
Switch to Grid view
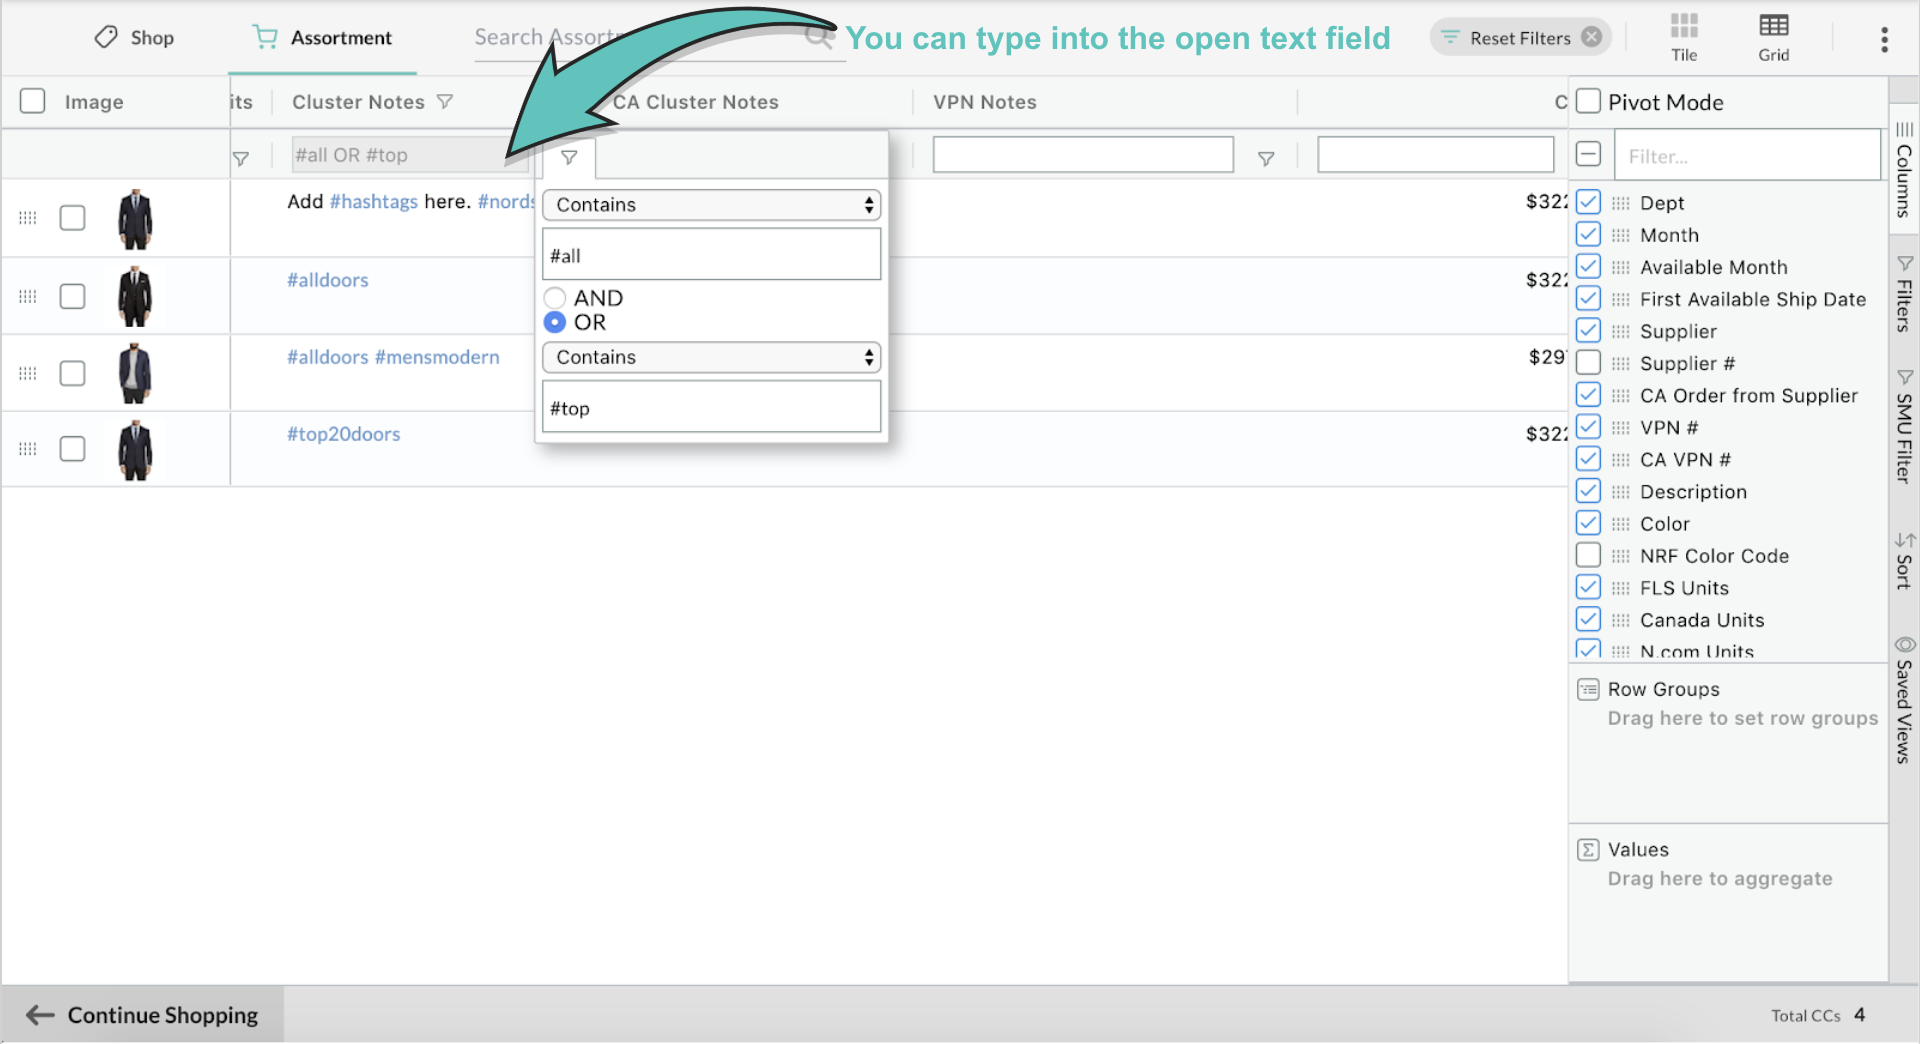(x=1773, y=37)
